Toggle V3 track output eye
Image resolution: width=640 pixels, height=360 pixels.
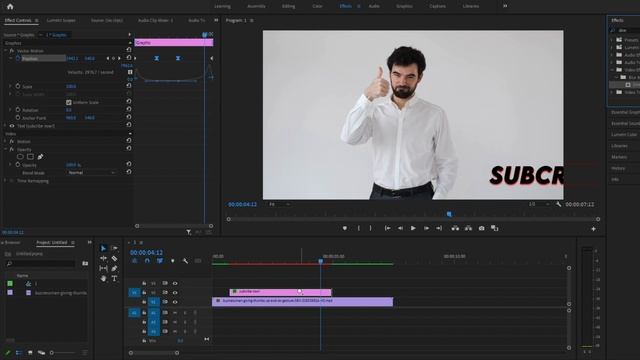point(175,283)
